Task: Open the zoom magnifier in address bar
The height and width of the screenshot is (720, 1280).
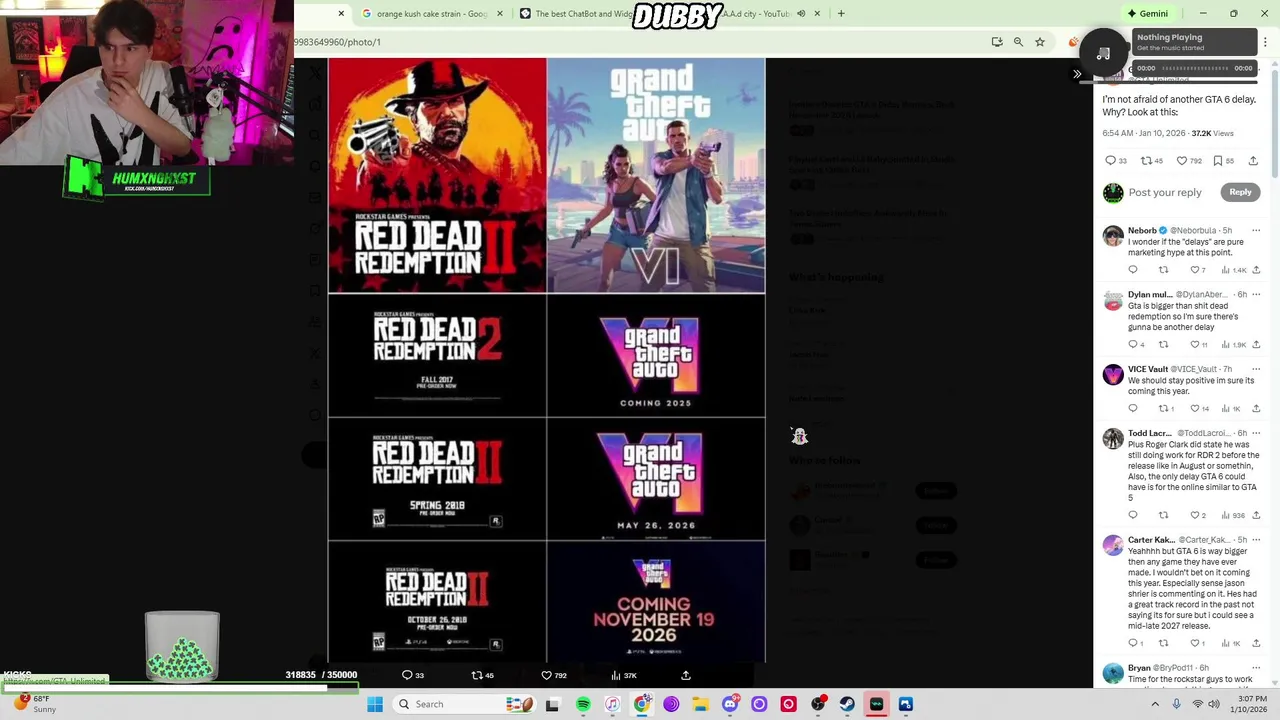Action: click(1018, 42)
